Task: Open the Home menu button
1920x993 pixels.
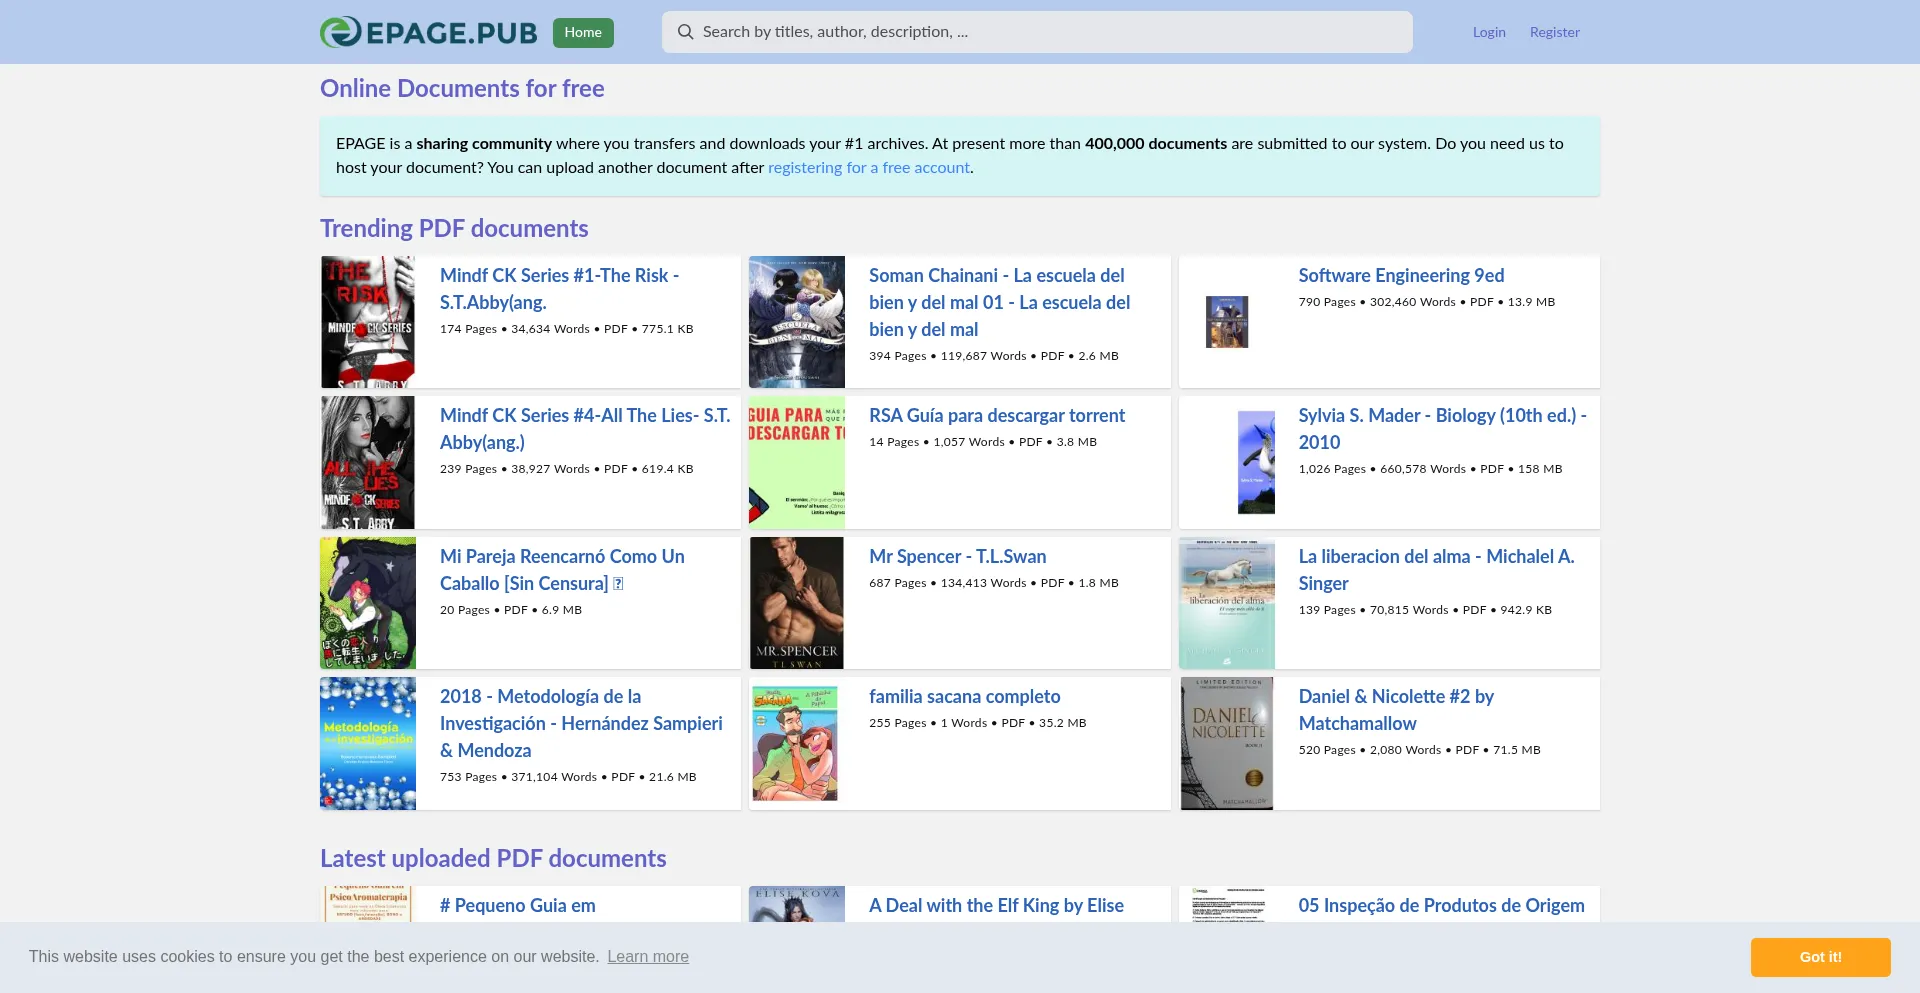Action: [583, 32]
